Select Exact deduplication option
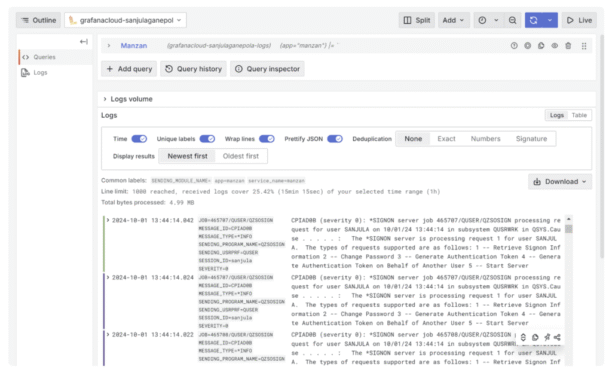Viewport: 612px width, 369px height. (446, 139)
